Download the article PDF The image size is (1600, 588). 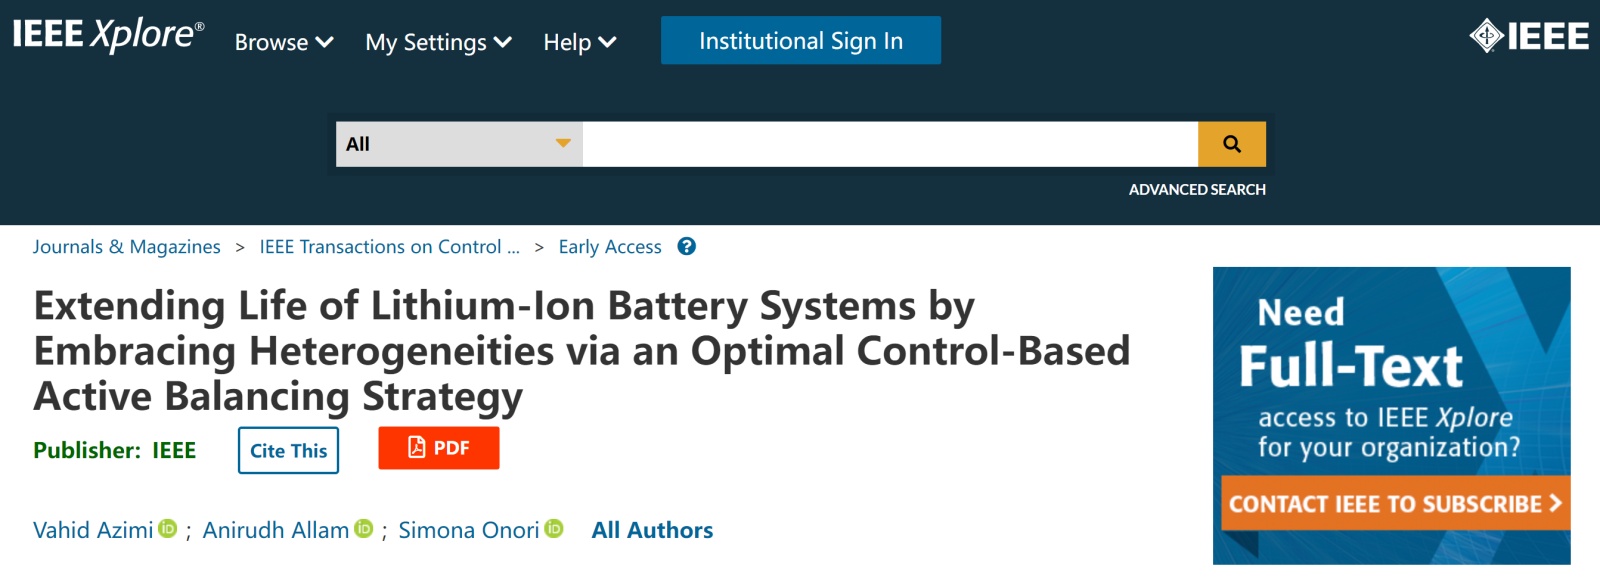[438, 448]
